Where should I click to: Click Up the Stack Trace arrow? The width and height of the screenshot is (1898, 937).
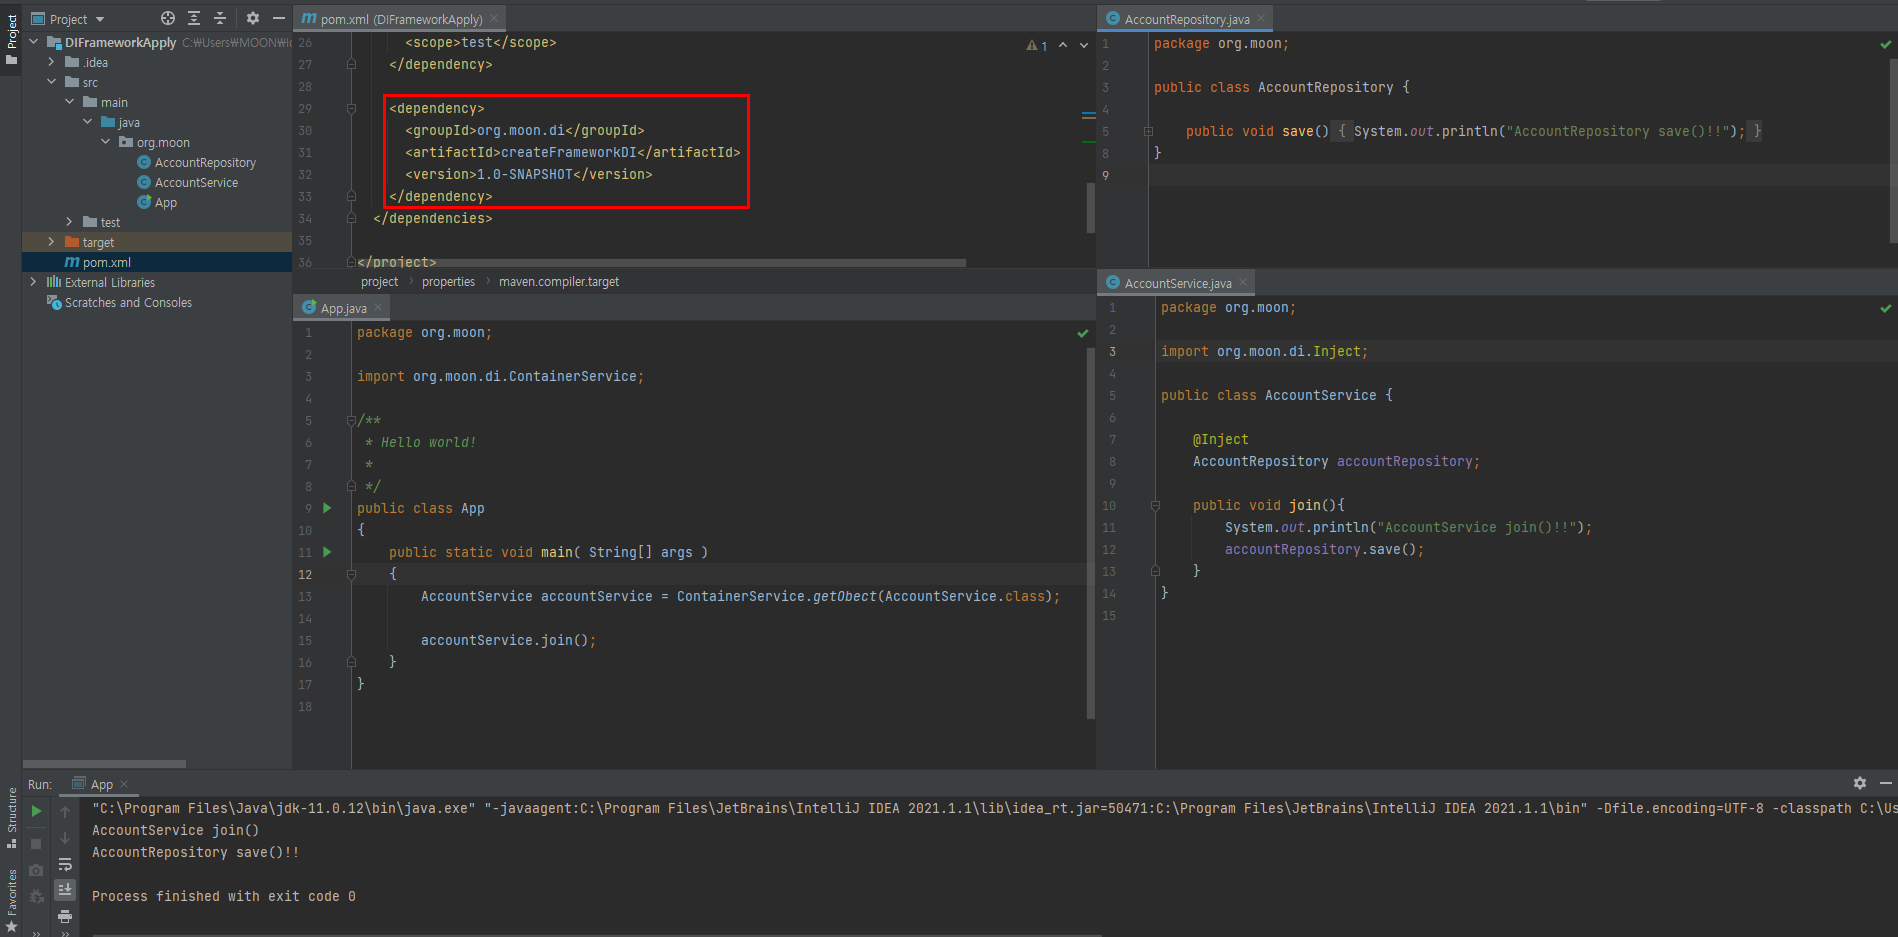65,812
